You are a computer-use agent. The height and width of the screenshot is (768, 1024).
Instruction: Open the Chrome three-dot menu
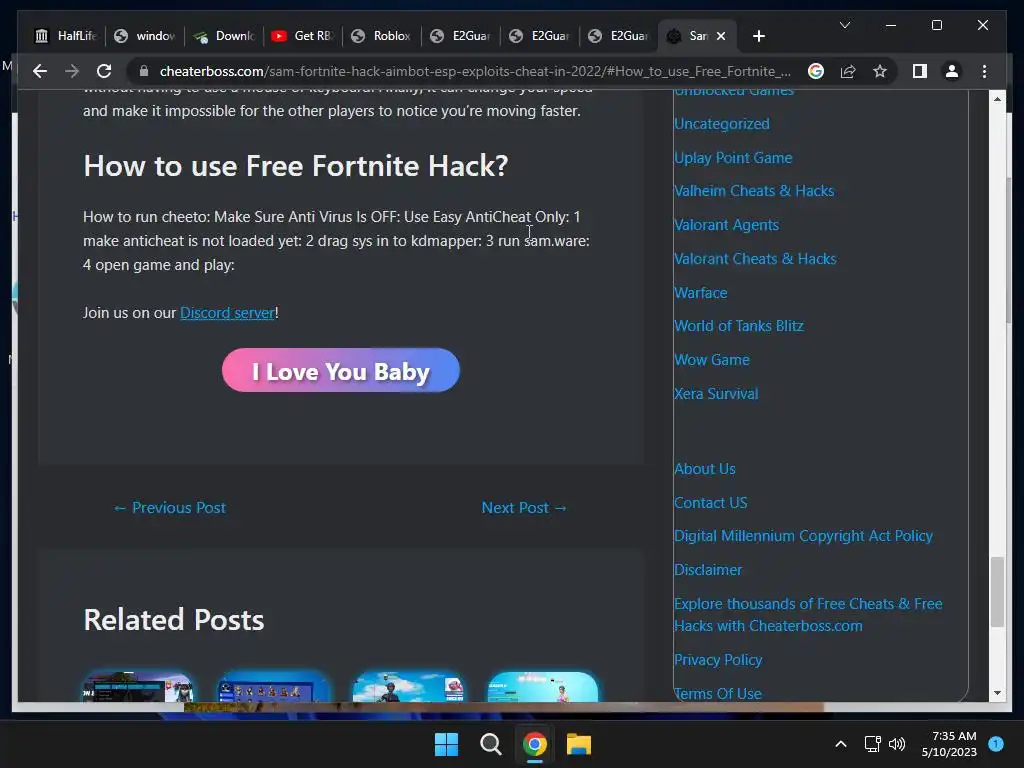[x=984, y=71]
